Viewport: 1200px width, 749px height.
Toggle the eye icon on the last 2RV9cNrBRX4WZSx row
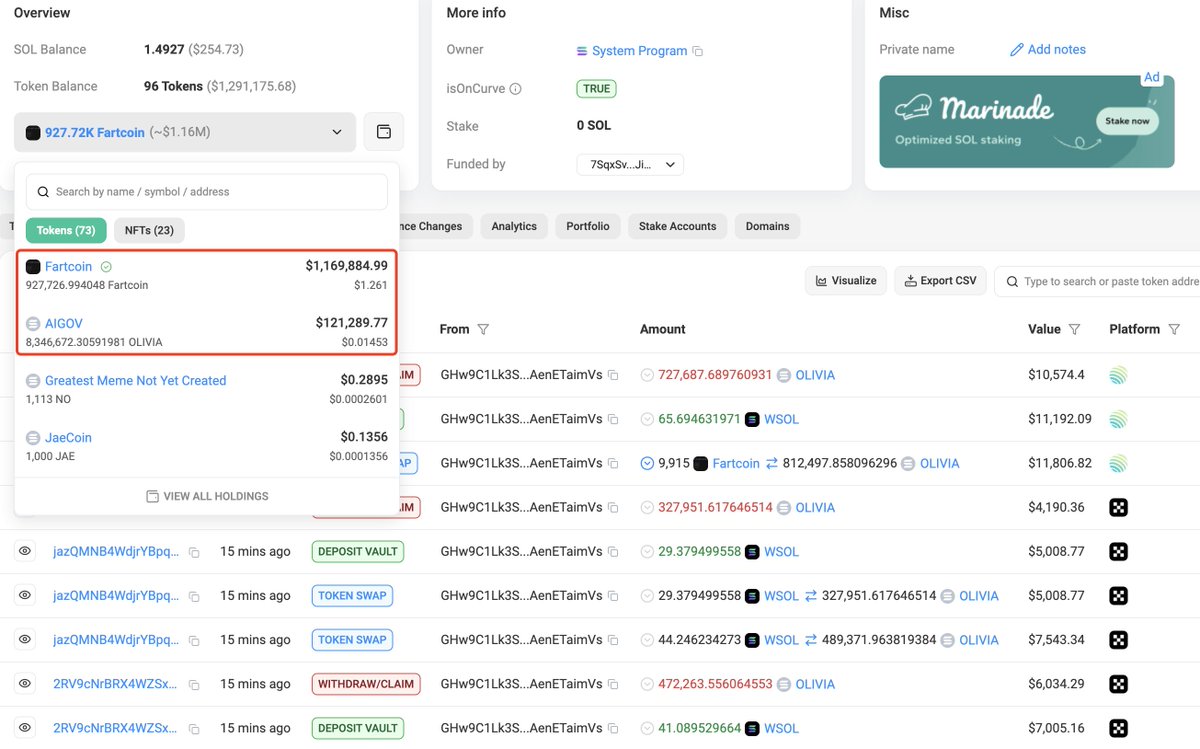(x=25, y=728)
